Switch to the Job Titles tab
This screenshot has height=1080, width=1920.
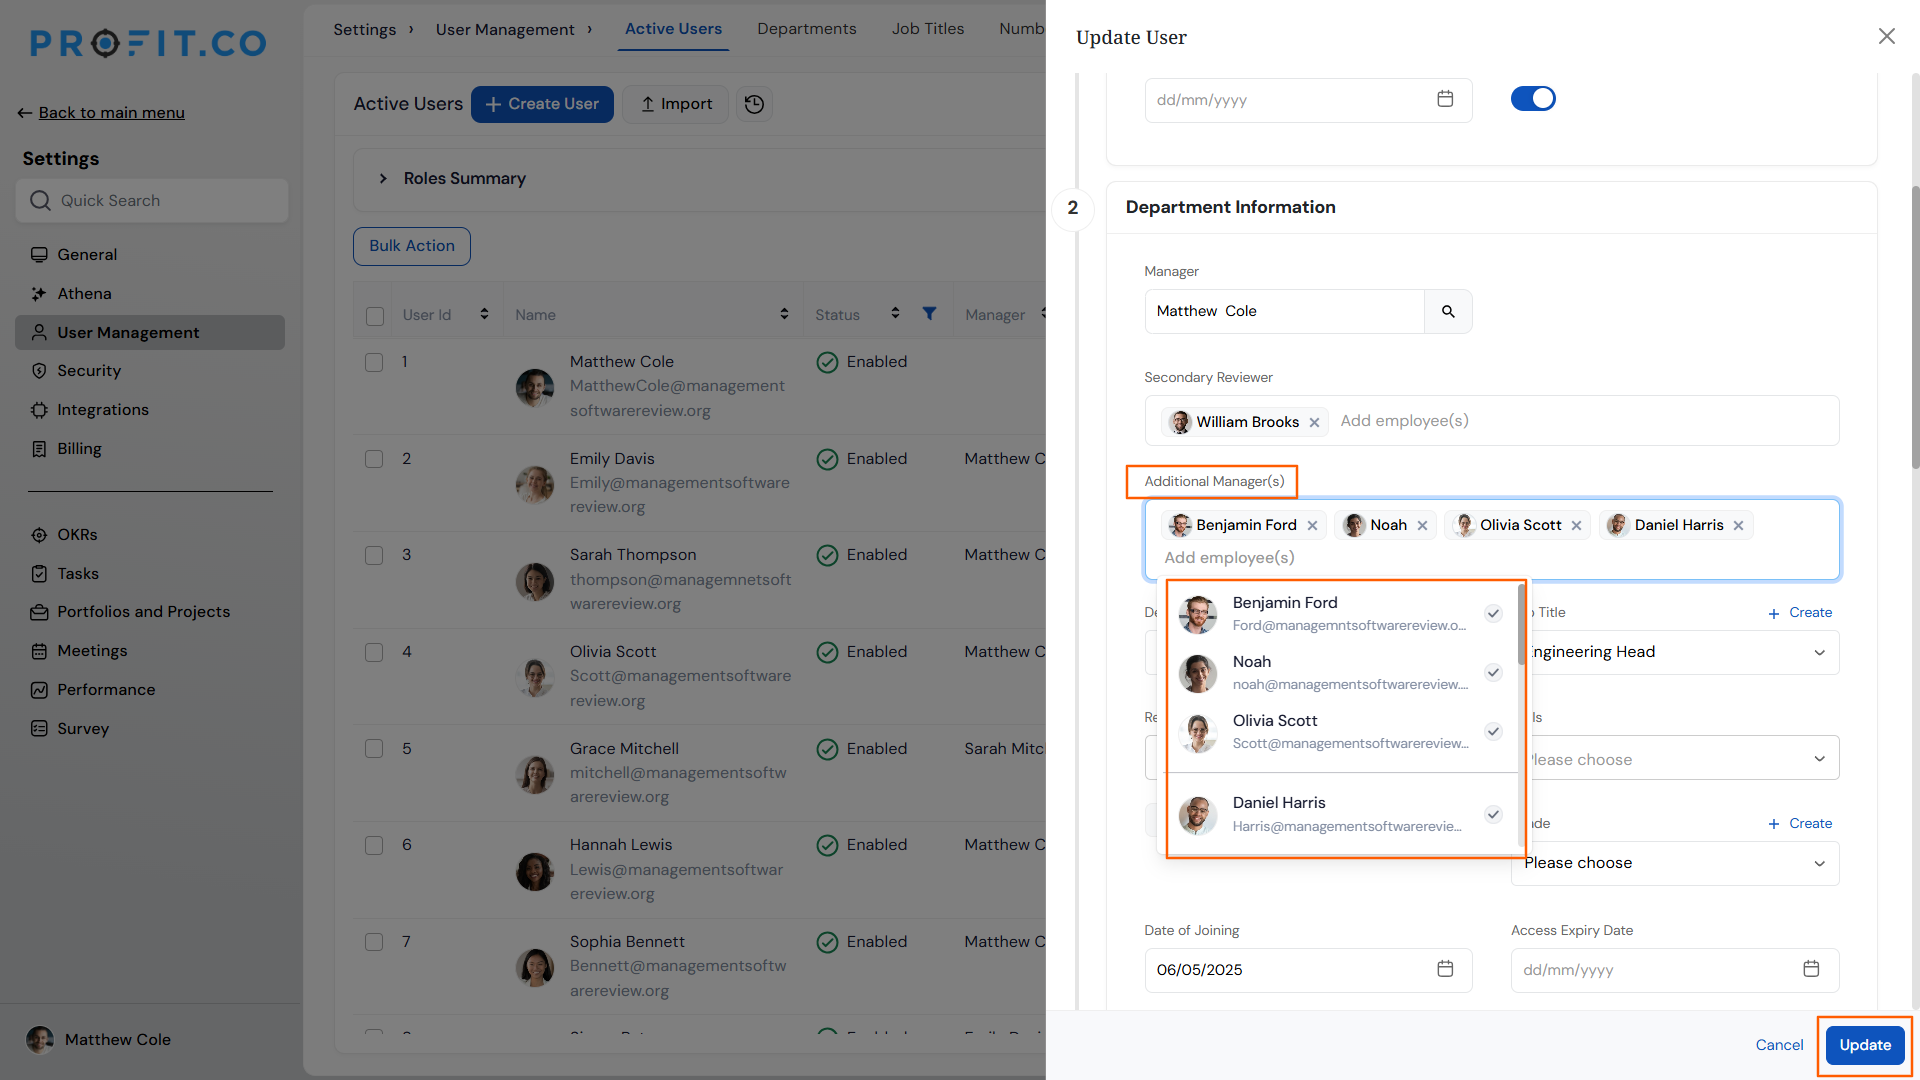tap(927, 29)
